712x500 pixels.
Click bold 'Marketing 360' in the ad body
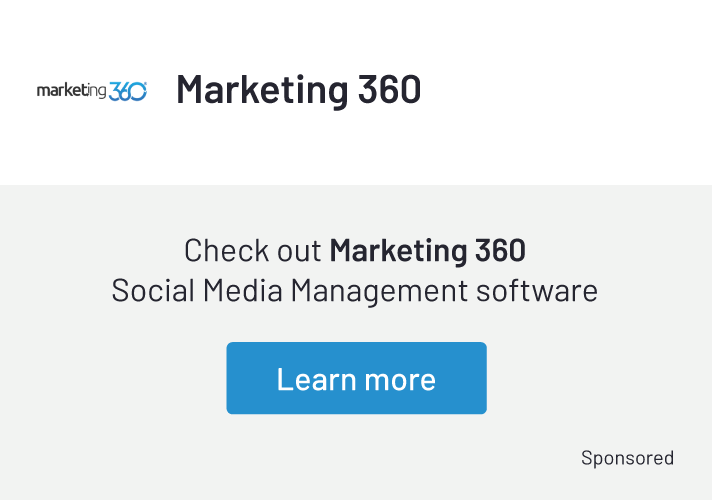pyautogui.click(x=428, y=251)
